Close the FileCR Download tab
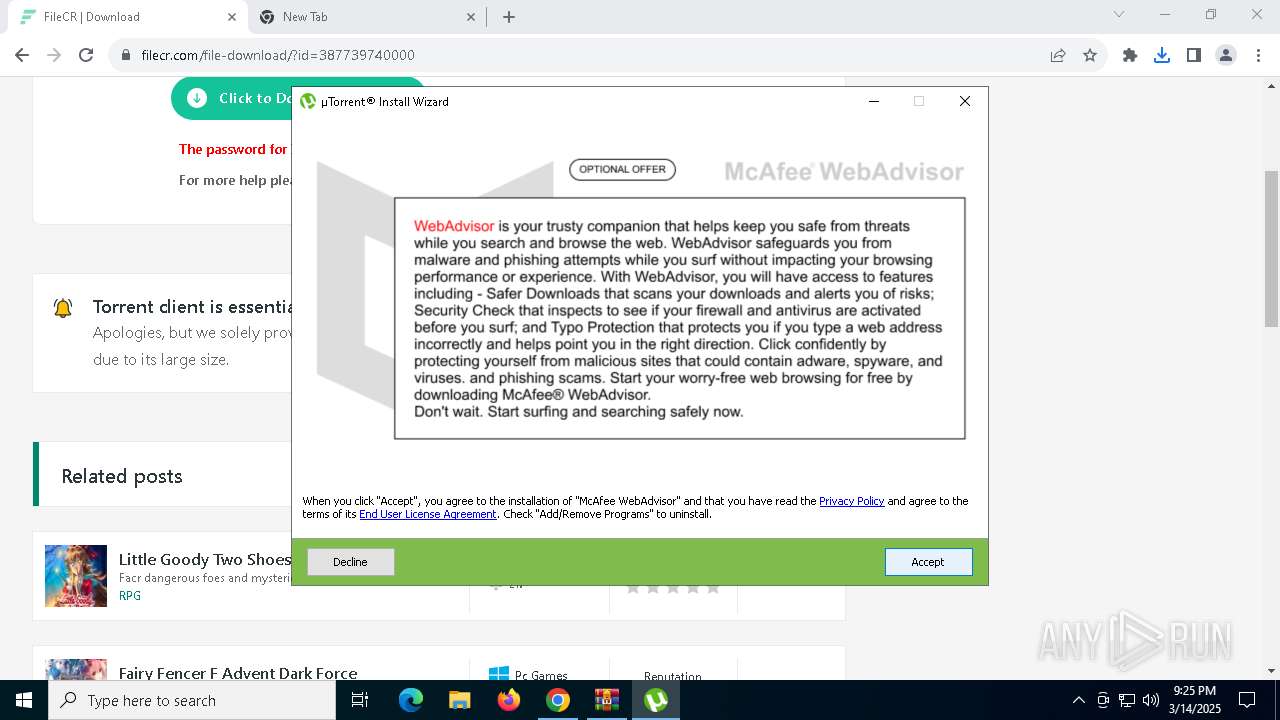1280x720 pixels. click(232, 17)
